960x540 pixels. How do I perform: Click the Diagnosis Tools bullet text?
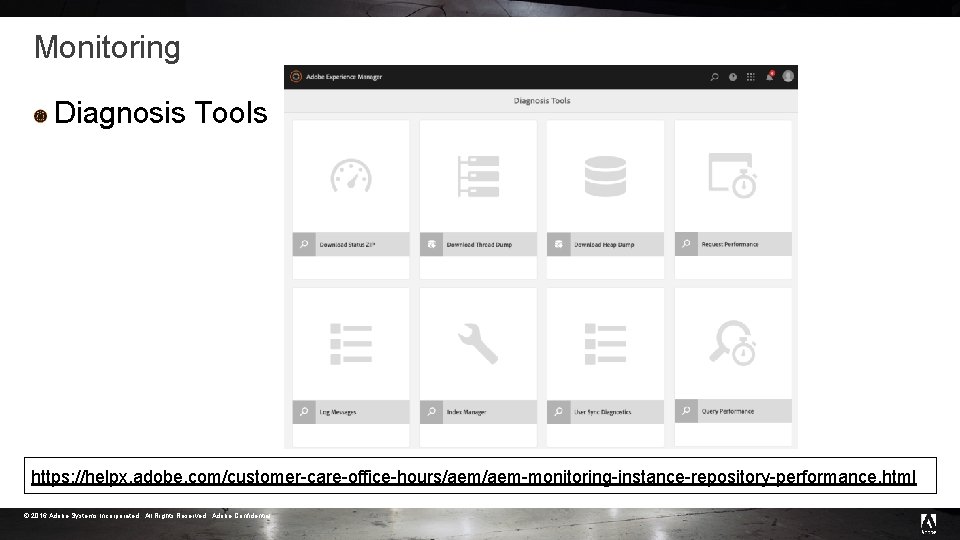(x=160, y=113)
